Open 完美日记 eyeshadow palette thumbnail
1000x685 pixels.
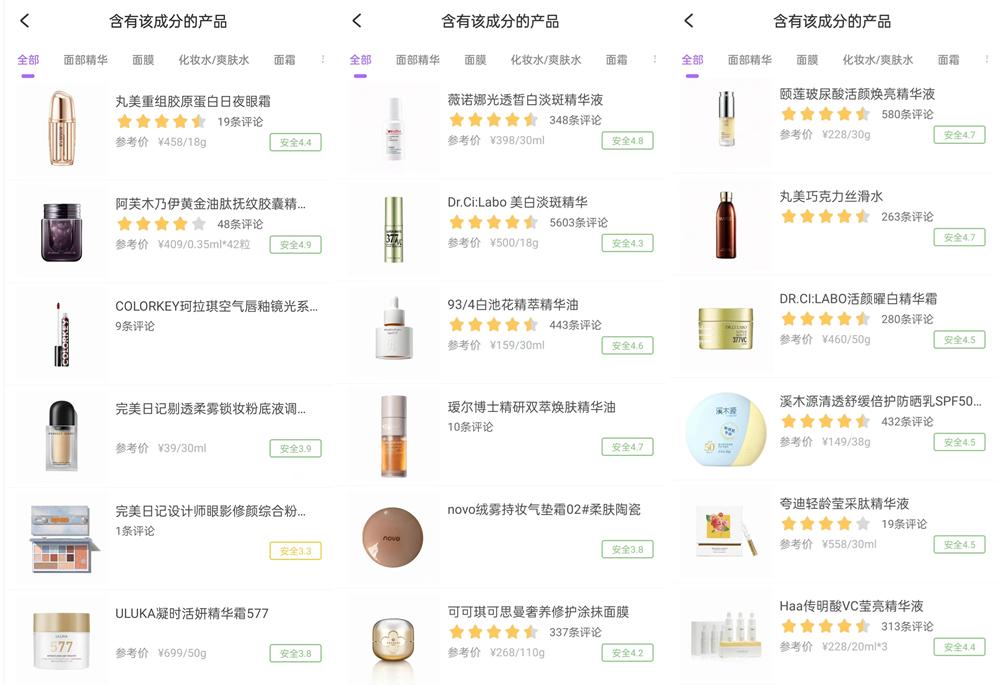pyautogui.click(x=64, y=538)
